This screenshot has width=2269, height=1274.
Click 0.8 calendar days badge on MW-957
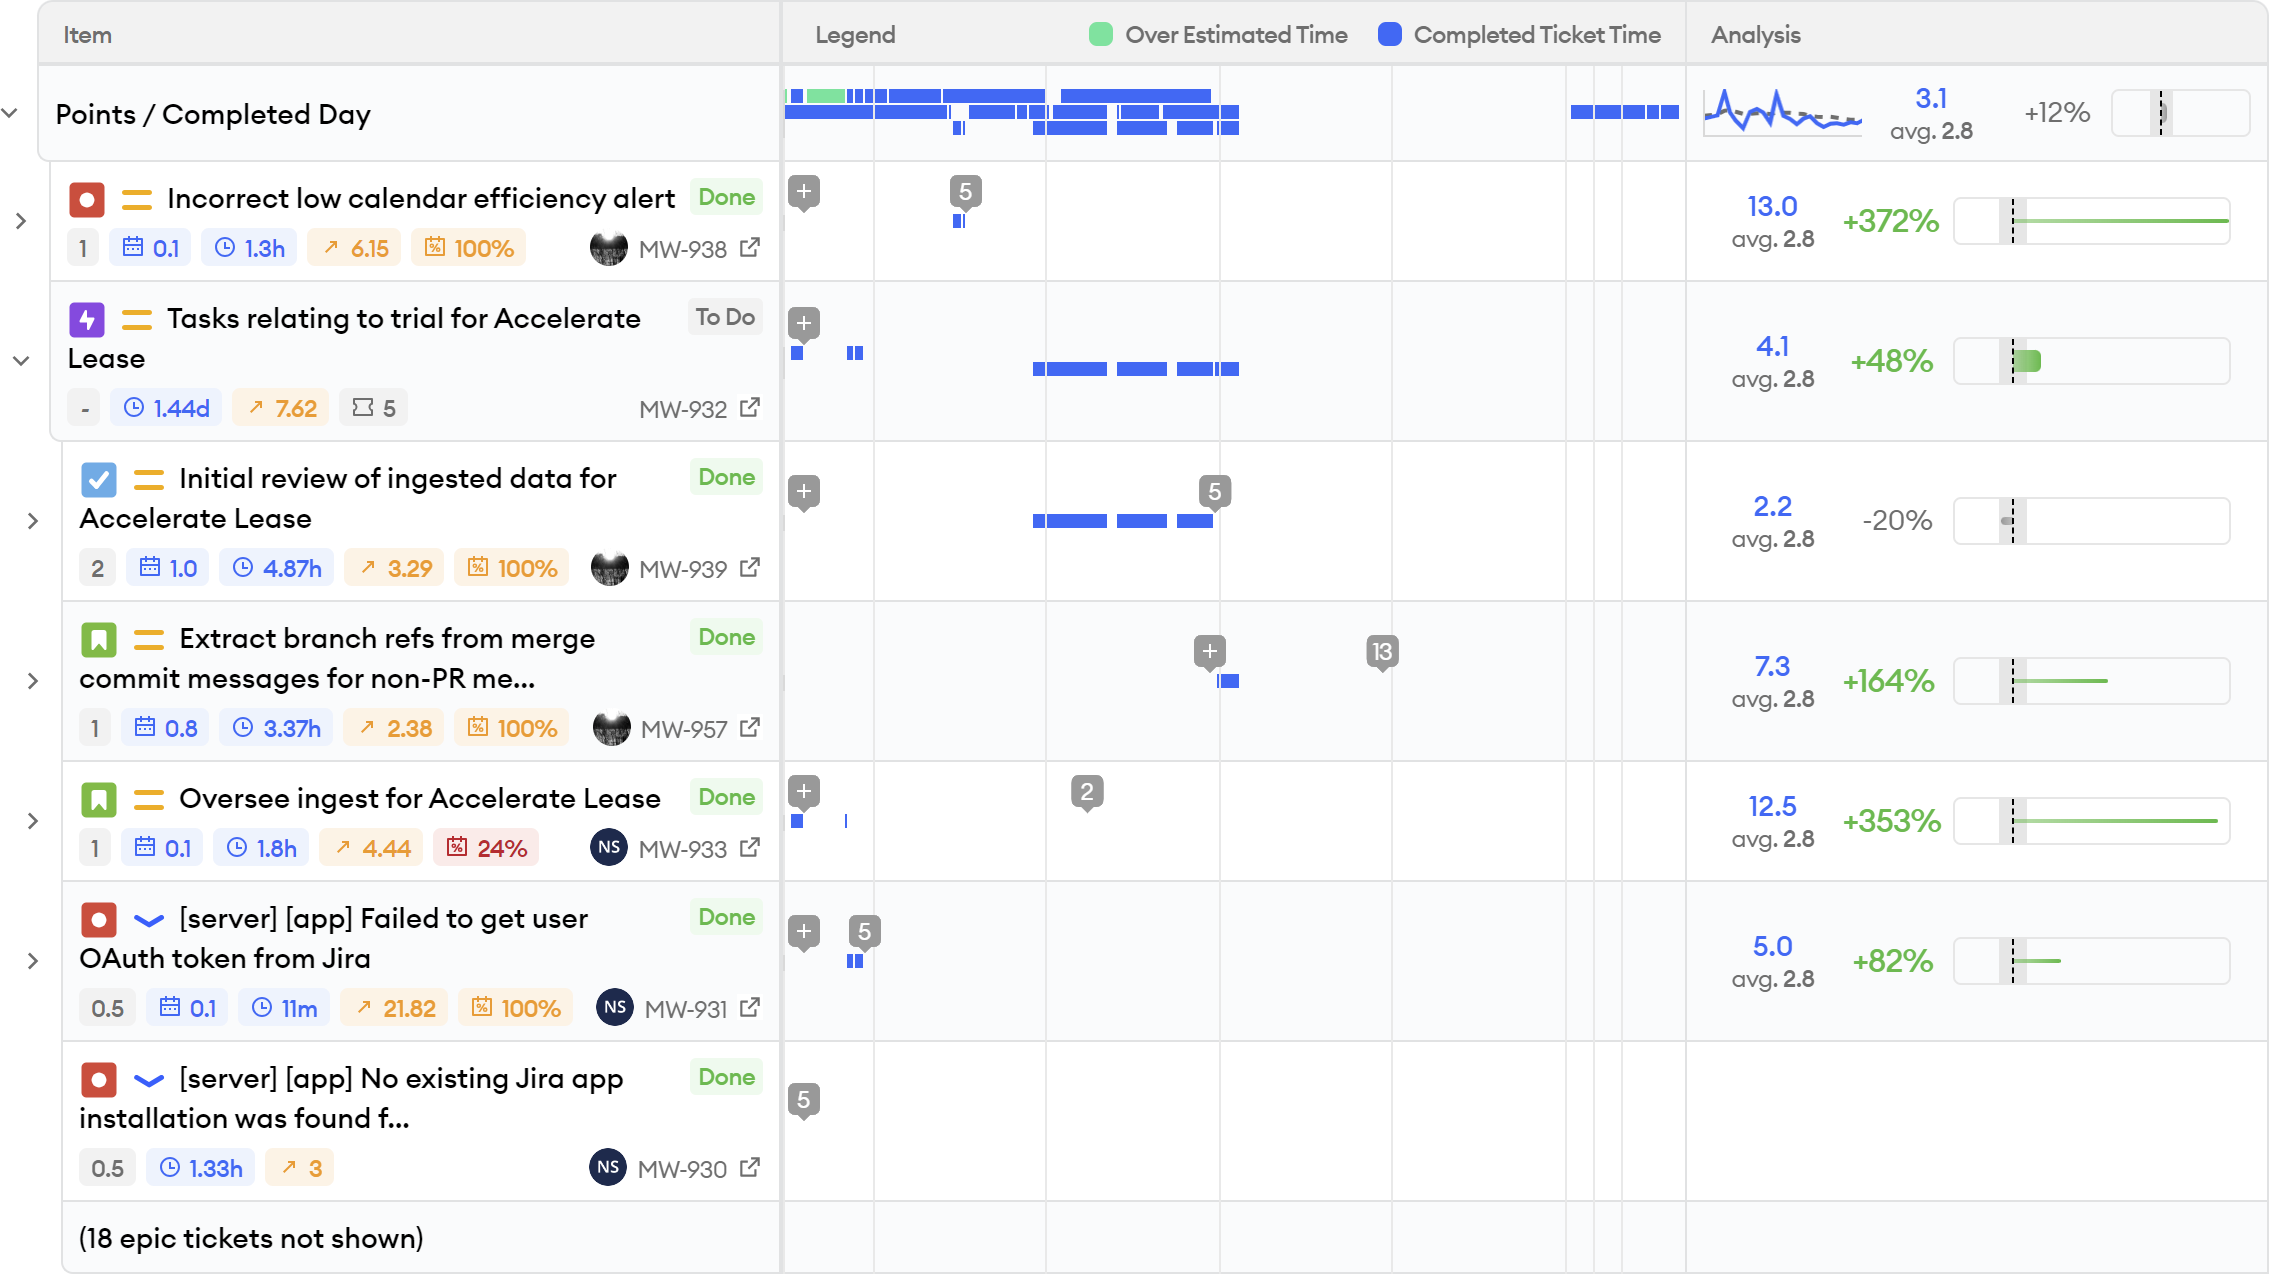[x=166, y=728]
